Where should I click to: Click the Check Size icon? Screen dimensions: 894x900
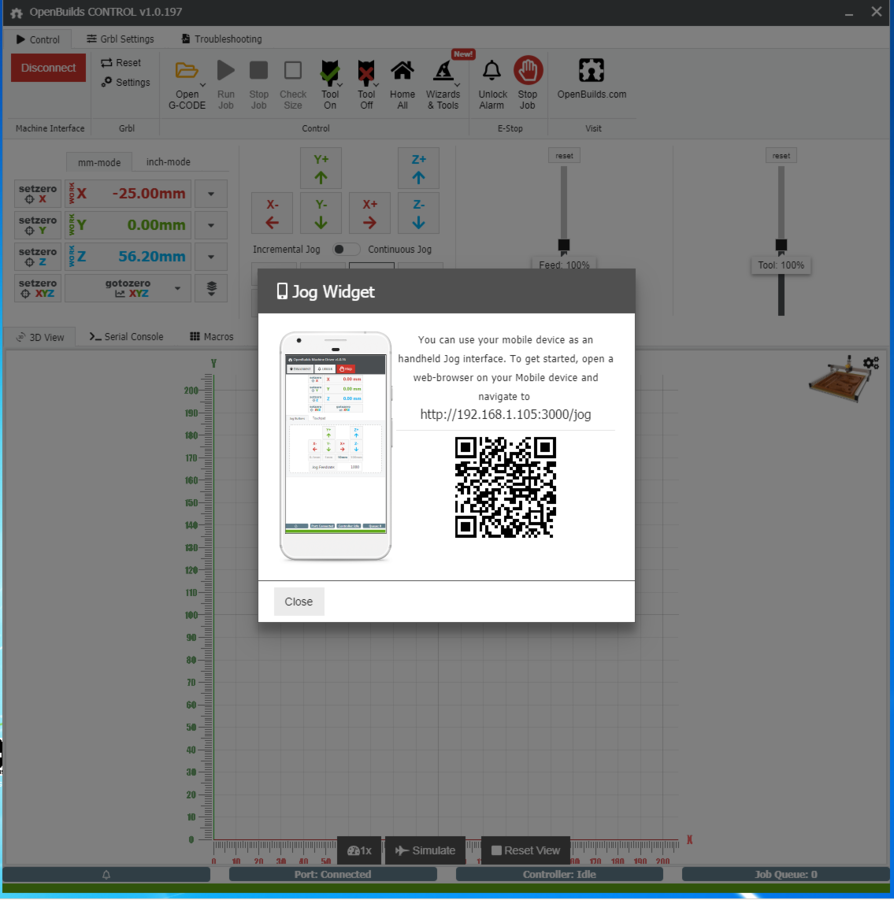[293, 71]
